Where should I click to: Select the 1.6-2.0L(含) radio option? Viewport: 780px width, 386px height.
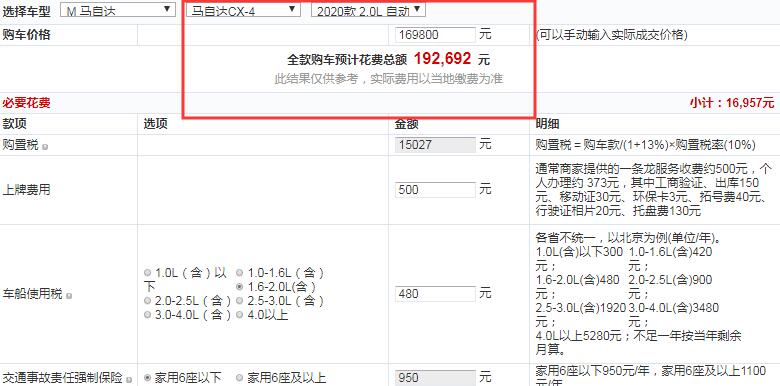tap(239, 287)
